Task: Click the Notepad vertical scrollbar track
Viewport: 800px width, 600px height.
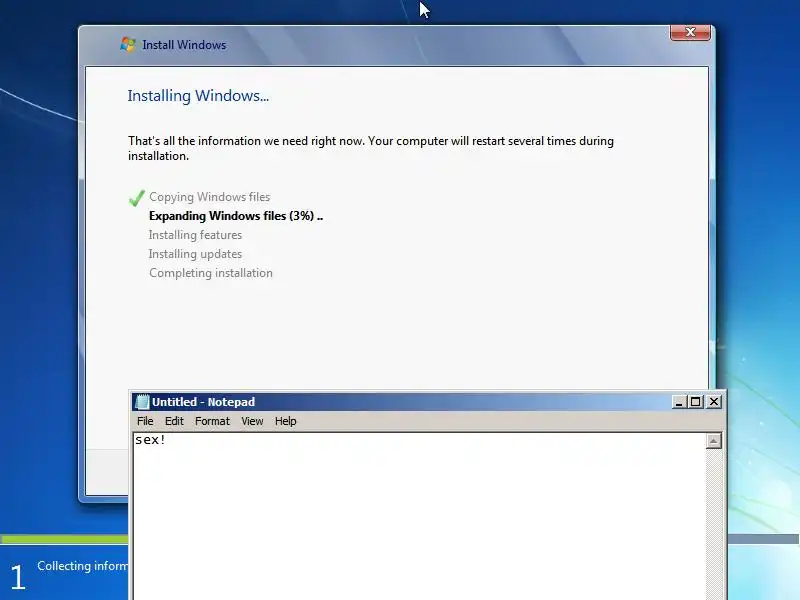Action: tap(714, 524)
